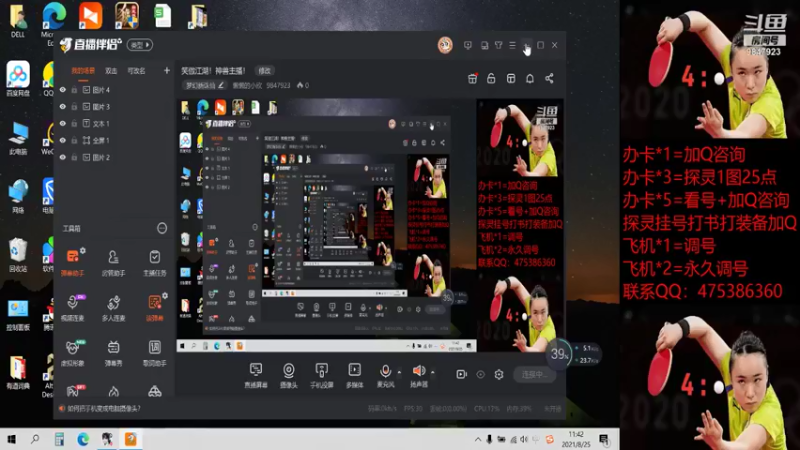
Task: Hide the 文本 1 source layer
Action: pyautogui.click(x=63, y=123)
